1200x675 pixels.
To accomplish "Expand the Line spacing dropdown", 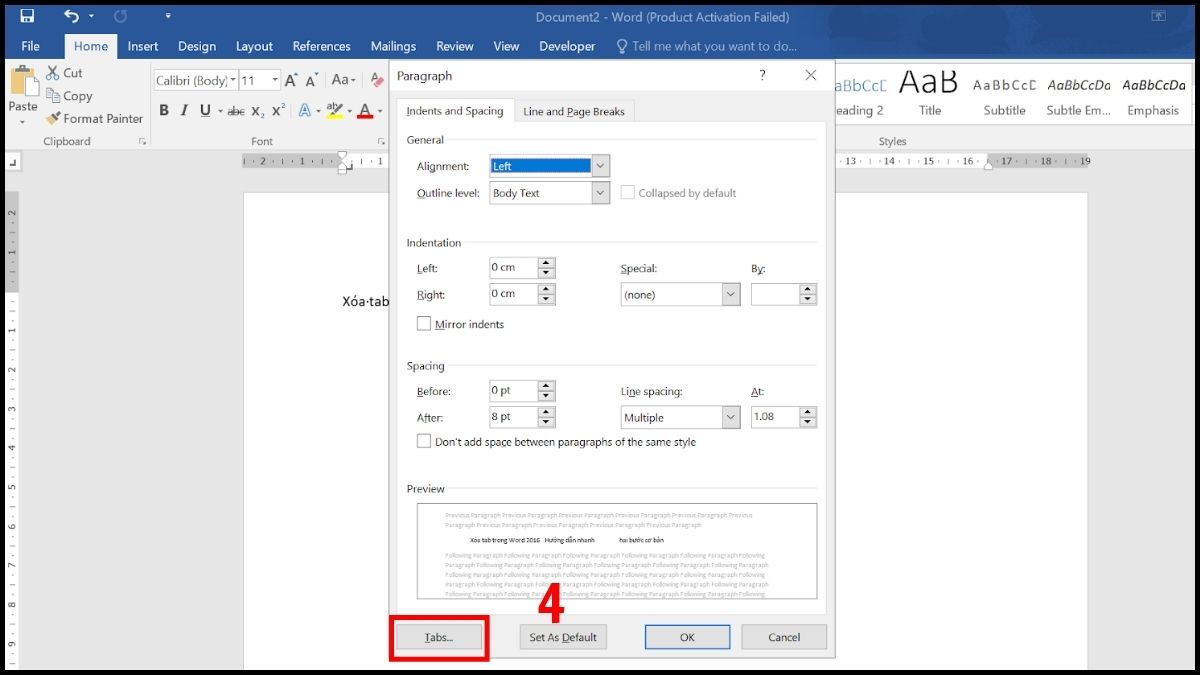I will pyautogui.click(x=729, y=417).
